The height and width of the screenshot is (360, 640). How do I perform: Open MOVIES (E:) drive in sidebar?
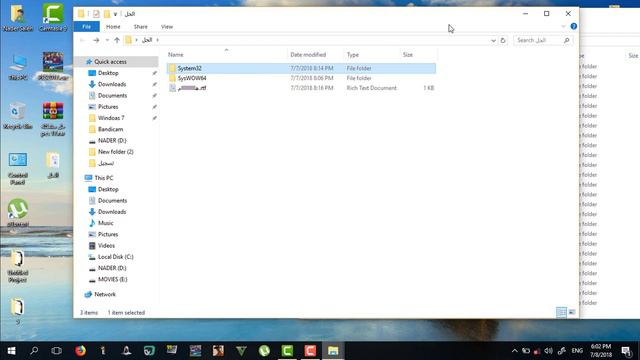(x=112, y=279)
